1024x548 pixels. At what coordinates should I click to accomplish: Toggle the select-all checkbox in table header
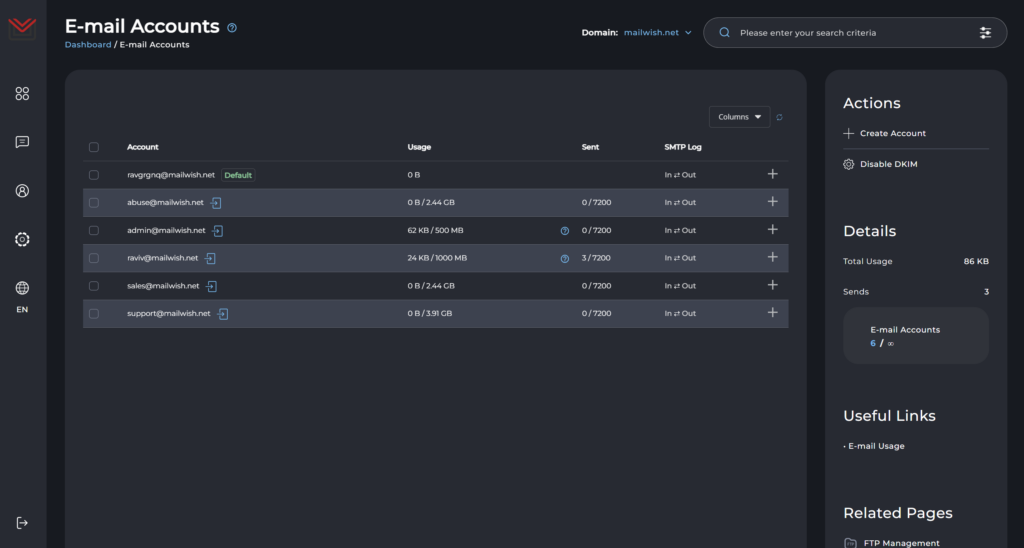(94, 147)
